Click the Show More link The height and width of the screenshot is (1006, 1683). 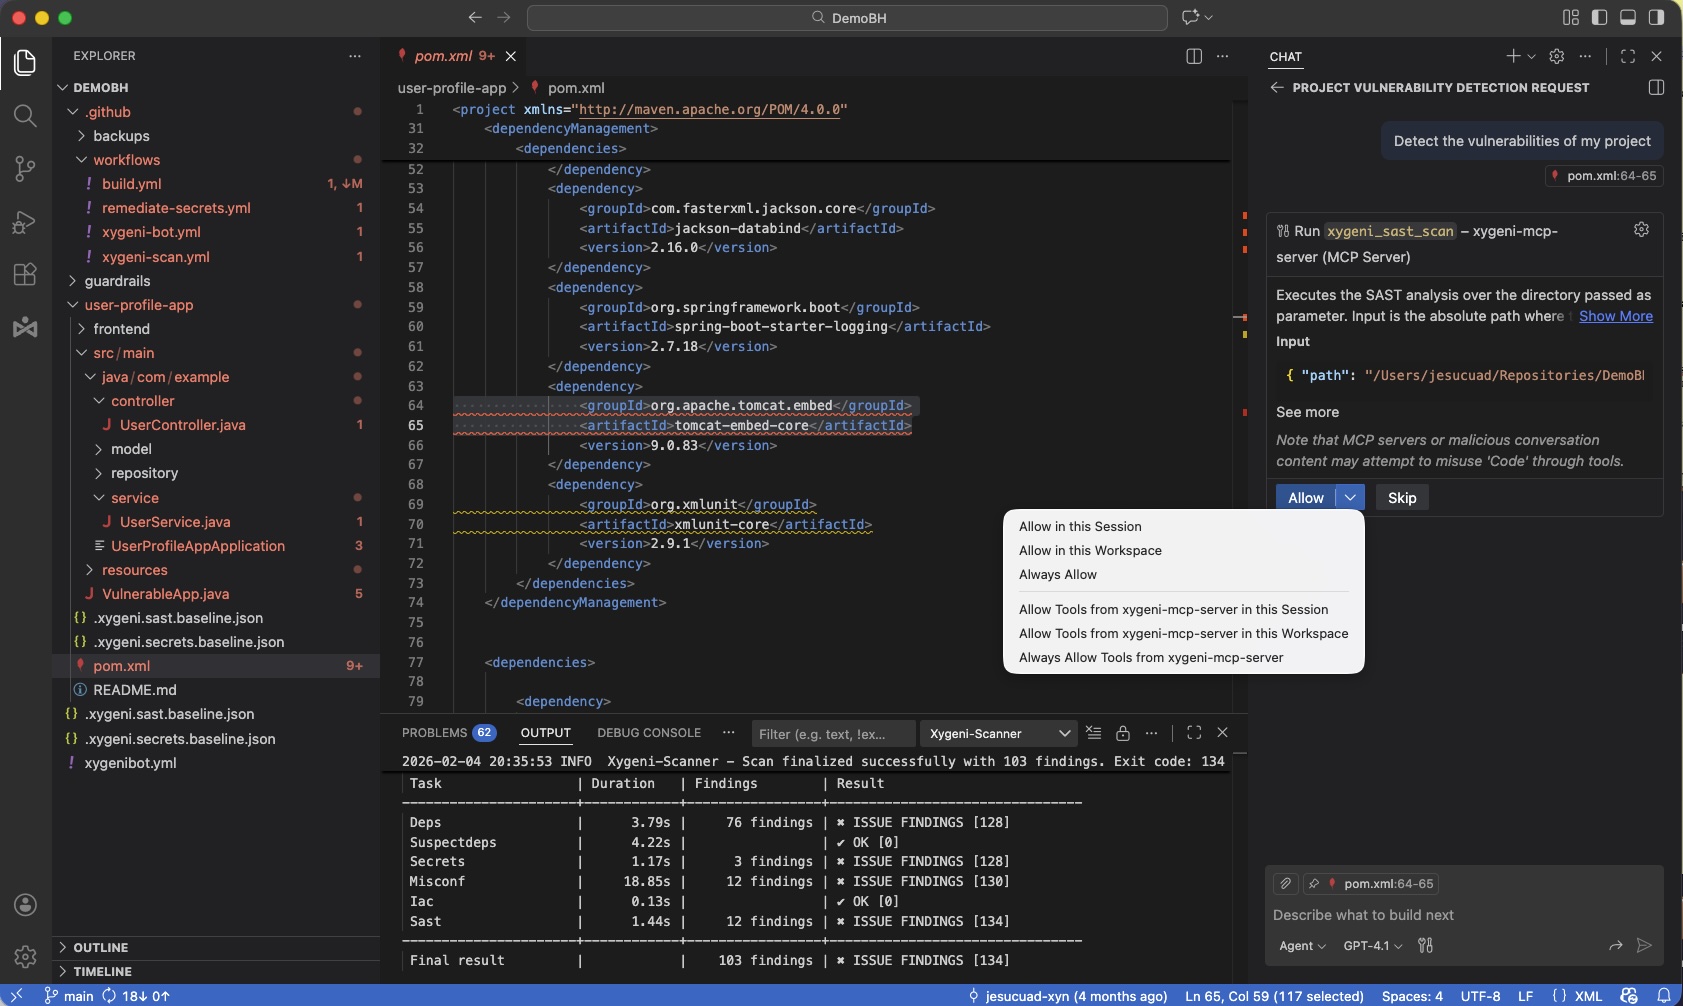(x=1615, y=316)
